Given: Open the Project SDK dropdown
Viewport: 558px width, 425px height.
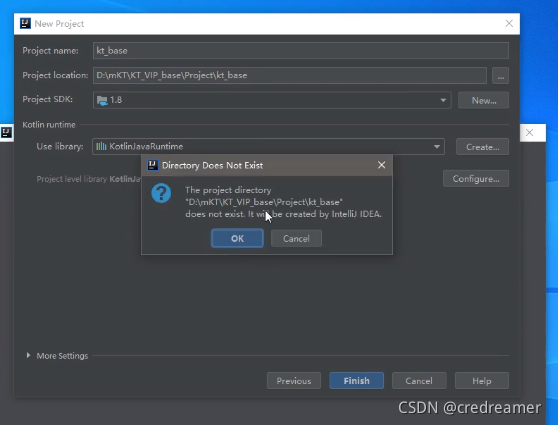Looking at the screenshot, I should tap(272, 100).
